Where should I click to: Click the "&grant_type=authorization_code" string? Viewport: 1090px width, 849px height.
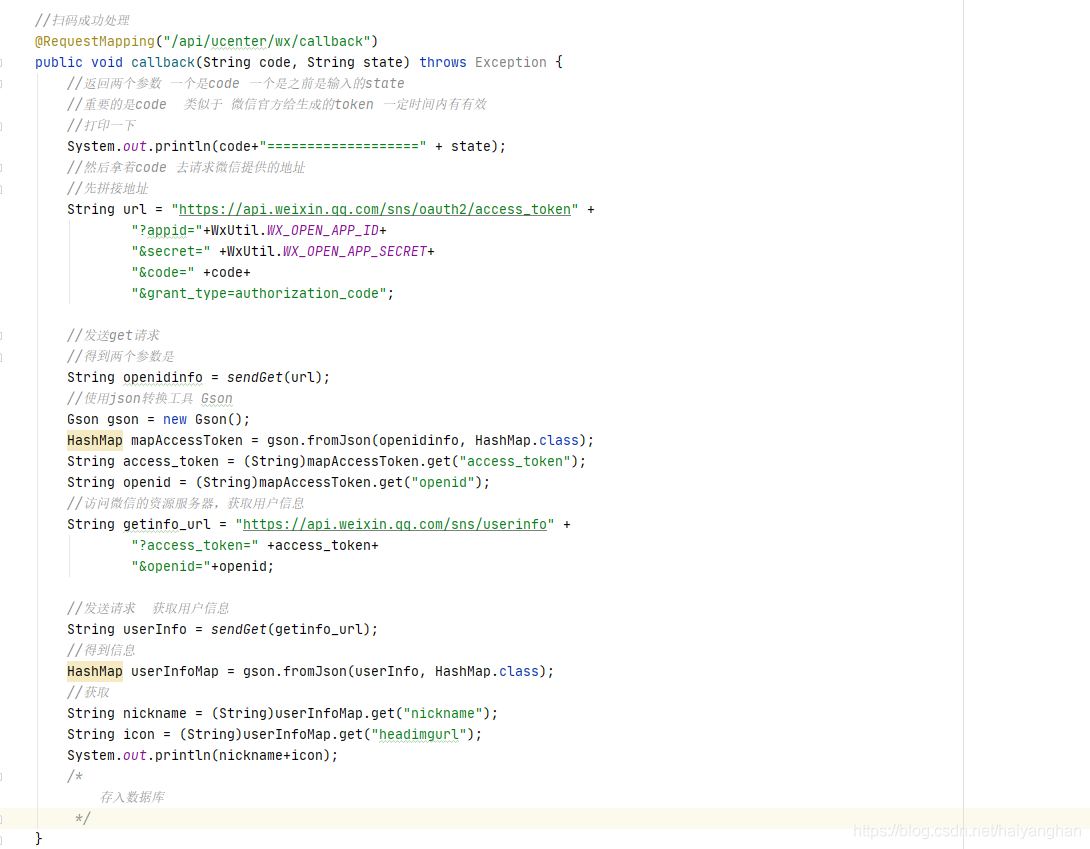tap(259, 293)
